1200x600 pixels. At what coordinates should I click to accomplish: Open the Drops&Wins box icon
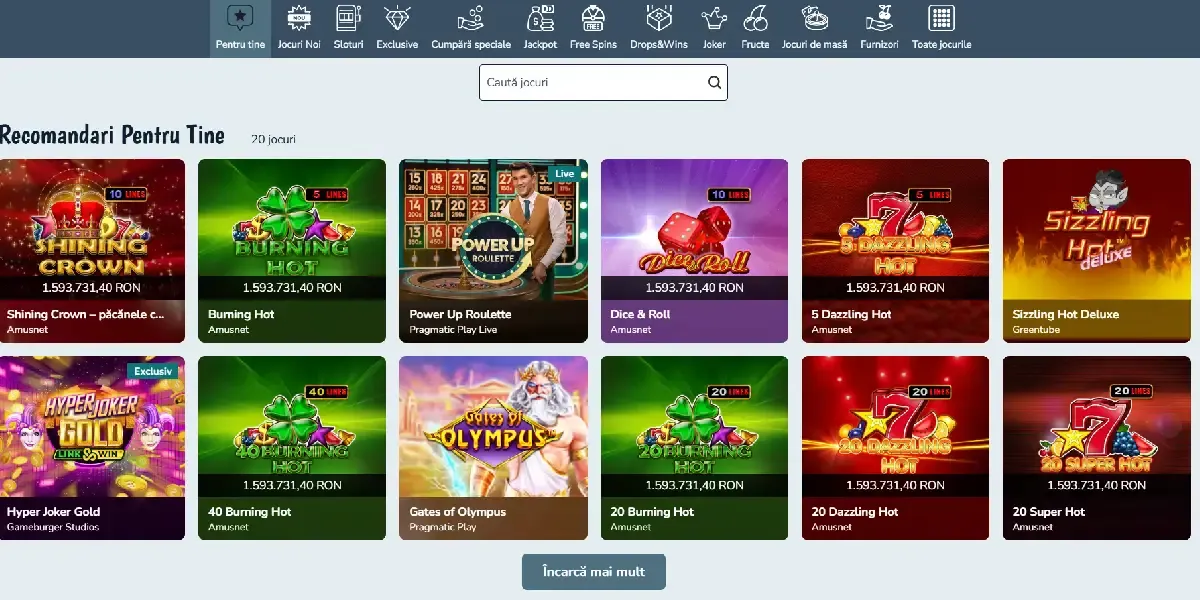[658, 18]
